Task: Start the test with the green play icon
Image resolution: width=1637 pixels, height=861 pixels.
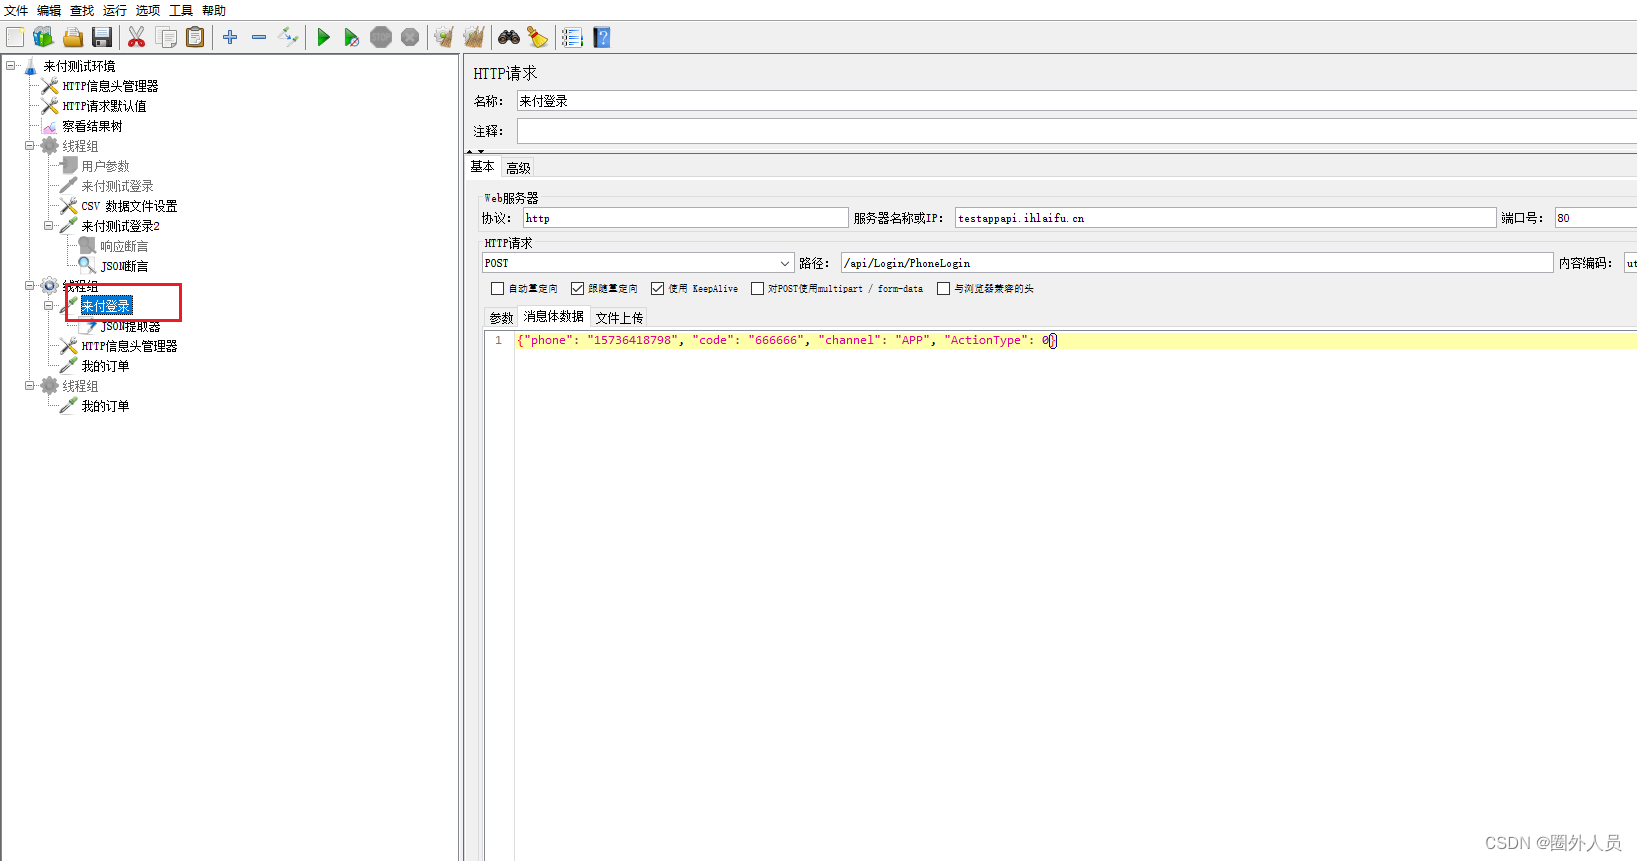Action: 323,37
